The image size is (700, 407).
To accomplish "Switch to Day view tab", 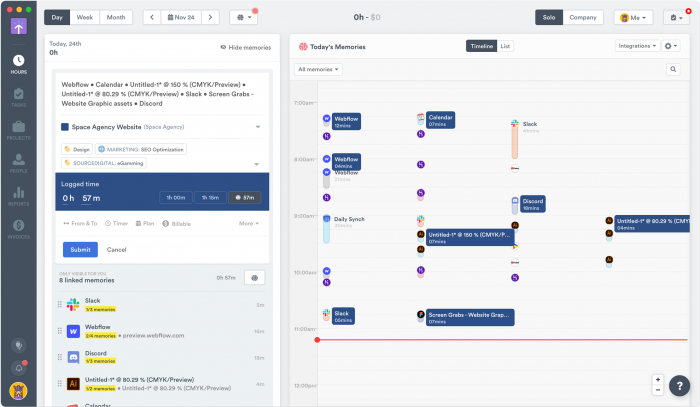I will point(57,17).
